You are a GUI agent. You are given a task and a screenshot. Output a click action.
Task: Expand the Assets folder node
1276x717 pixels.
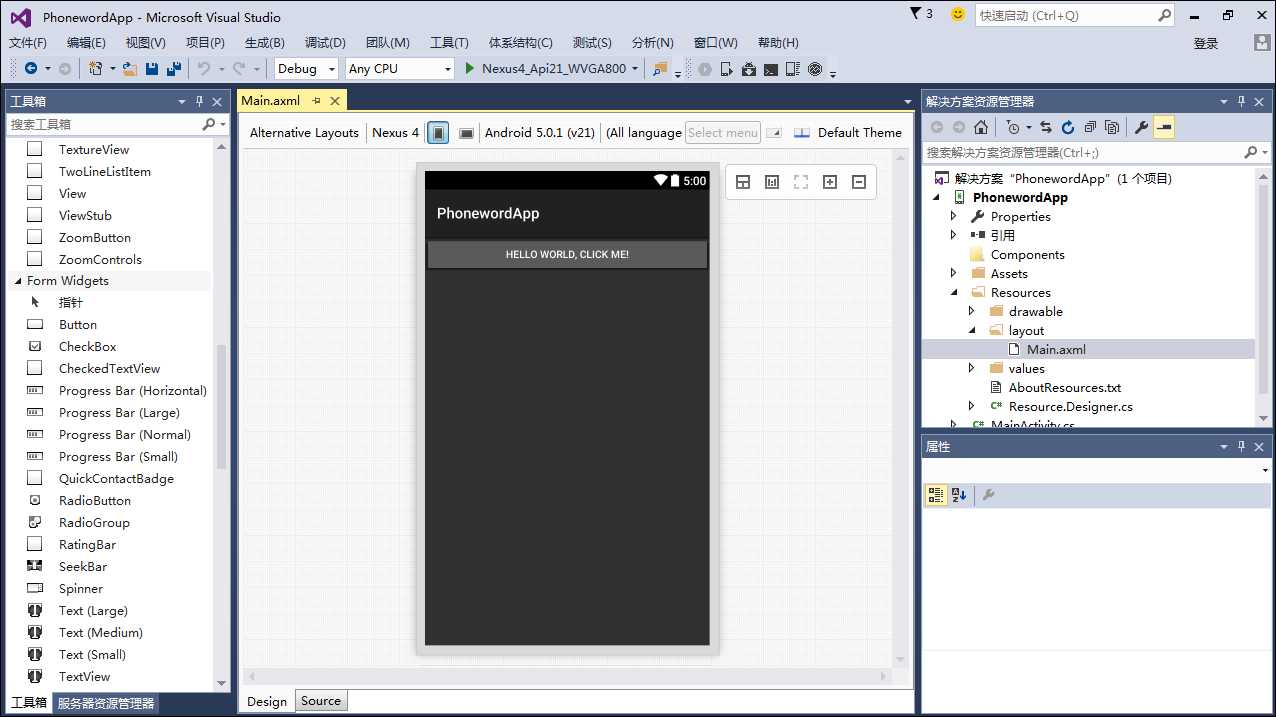tap(953, 274)
